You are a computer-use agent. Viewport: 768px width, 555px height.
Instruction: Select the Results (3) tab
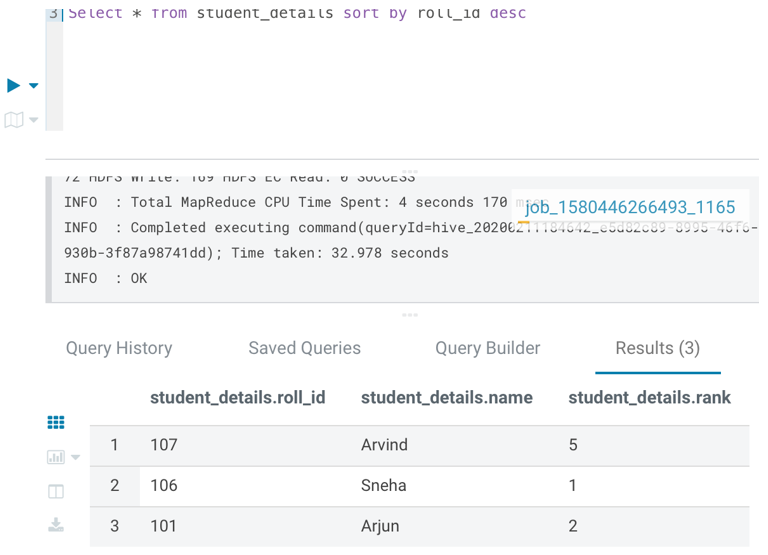tap(657, 348)
